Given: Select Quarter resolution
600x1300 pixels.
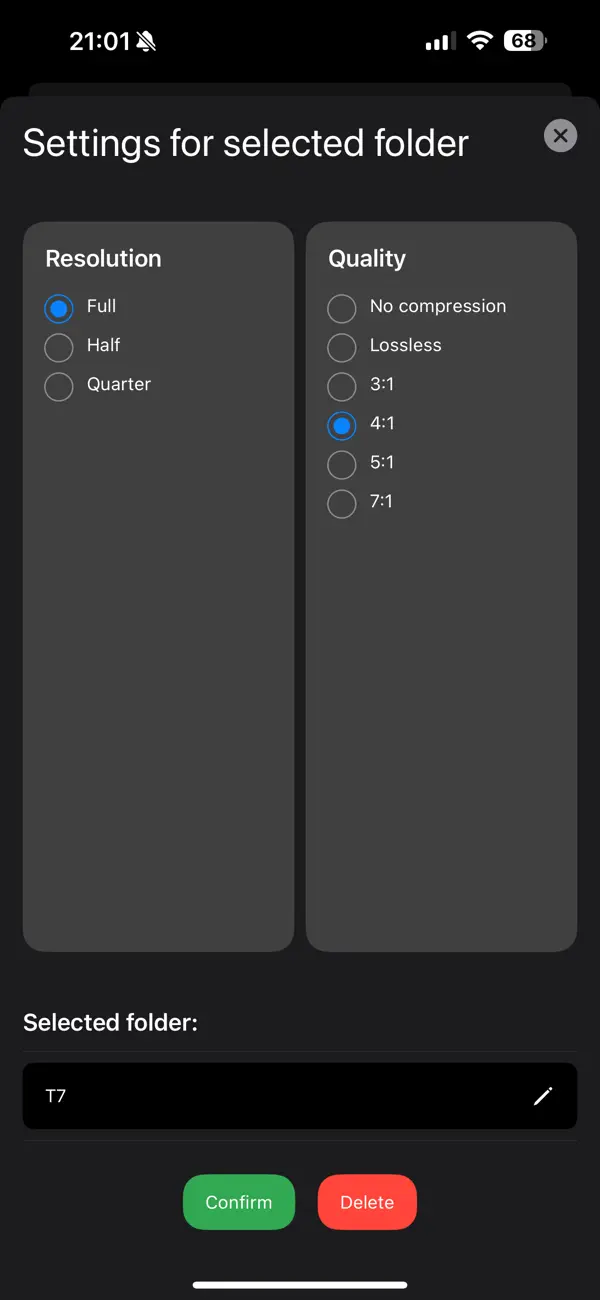Looking at the screenshot, I should coord(58,386).
